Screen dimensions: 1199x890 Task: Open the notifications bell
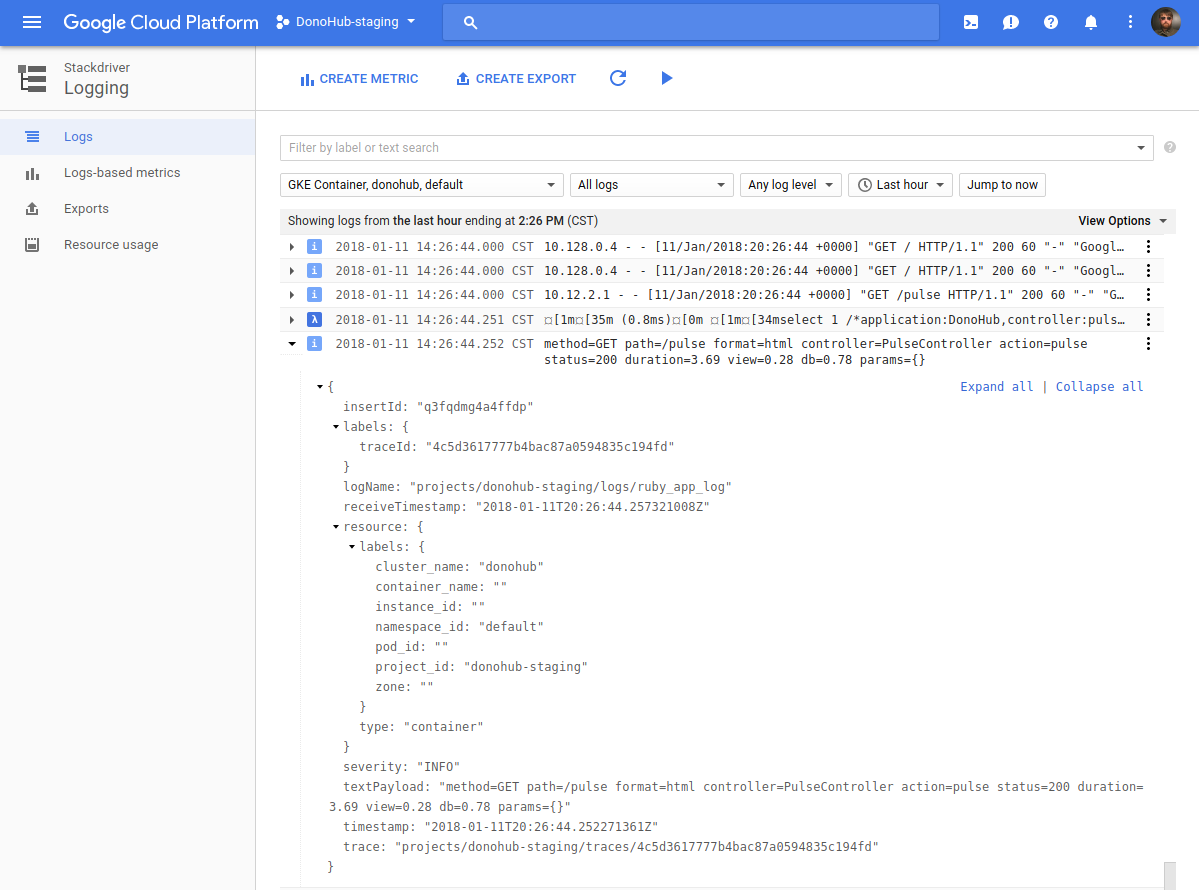[1091, 22]
